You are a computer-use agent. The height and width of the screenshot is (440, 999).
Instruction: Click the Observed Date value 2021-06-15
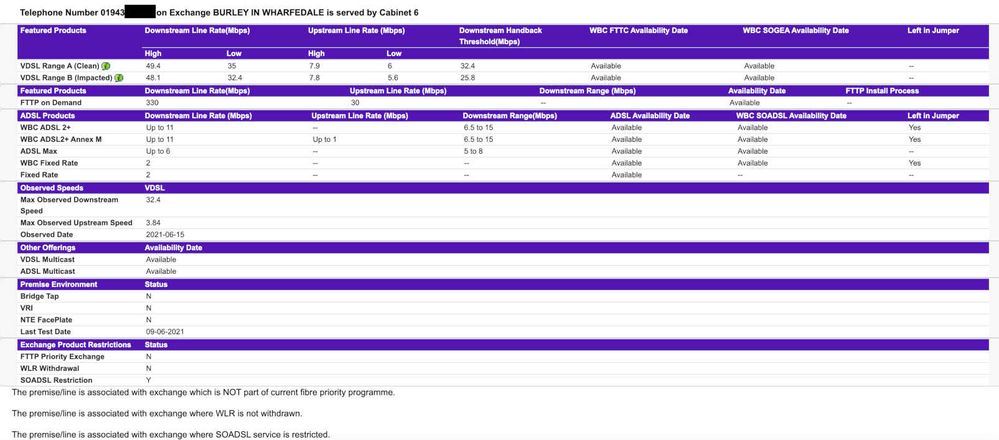coord(166,235)
